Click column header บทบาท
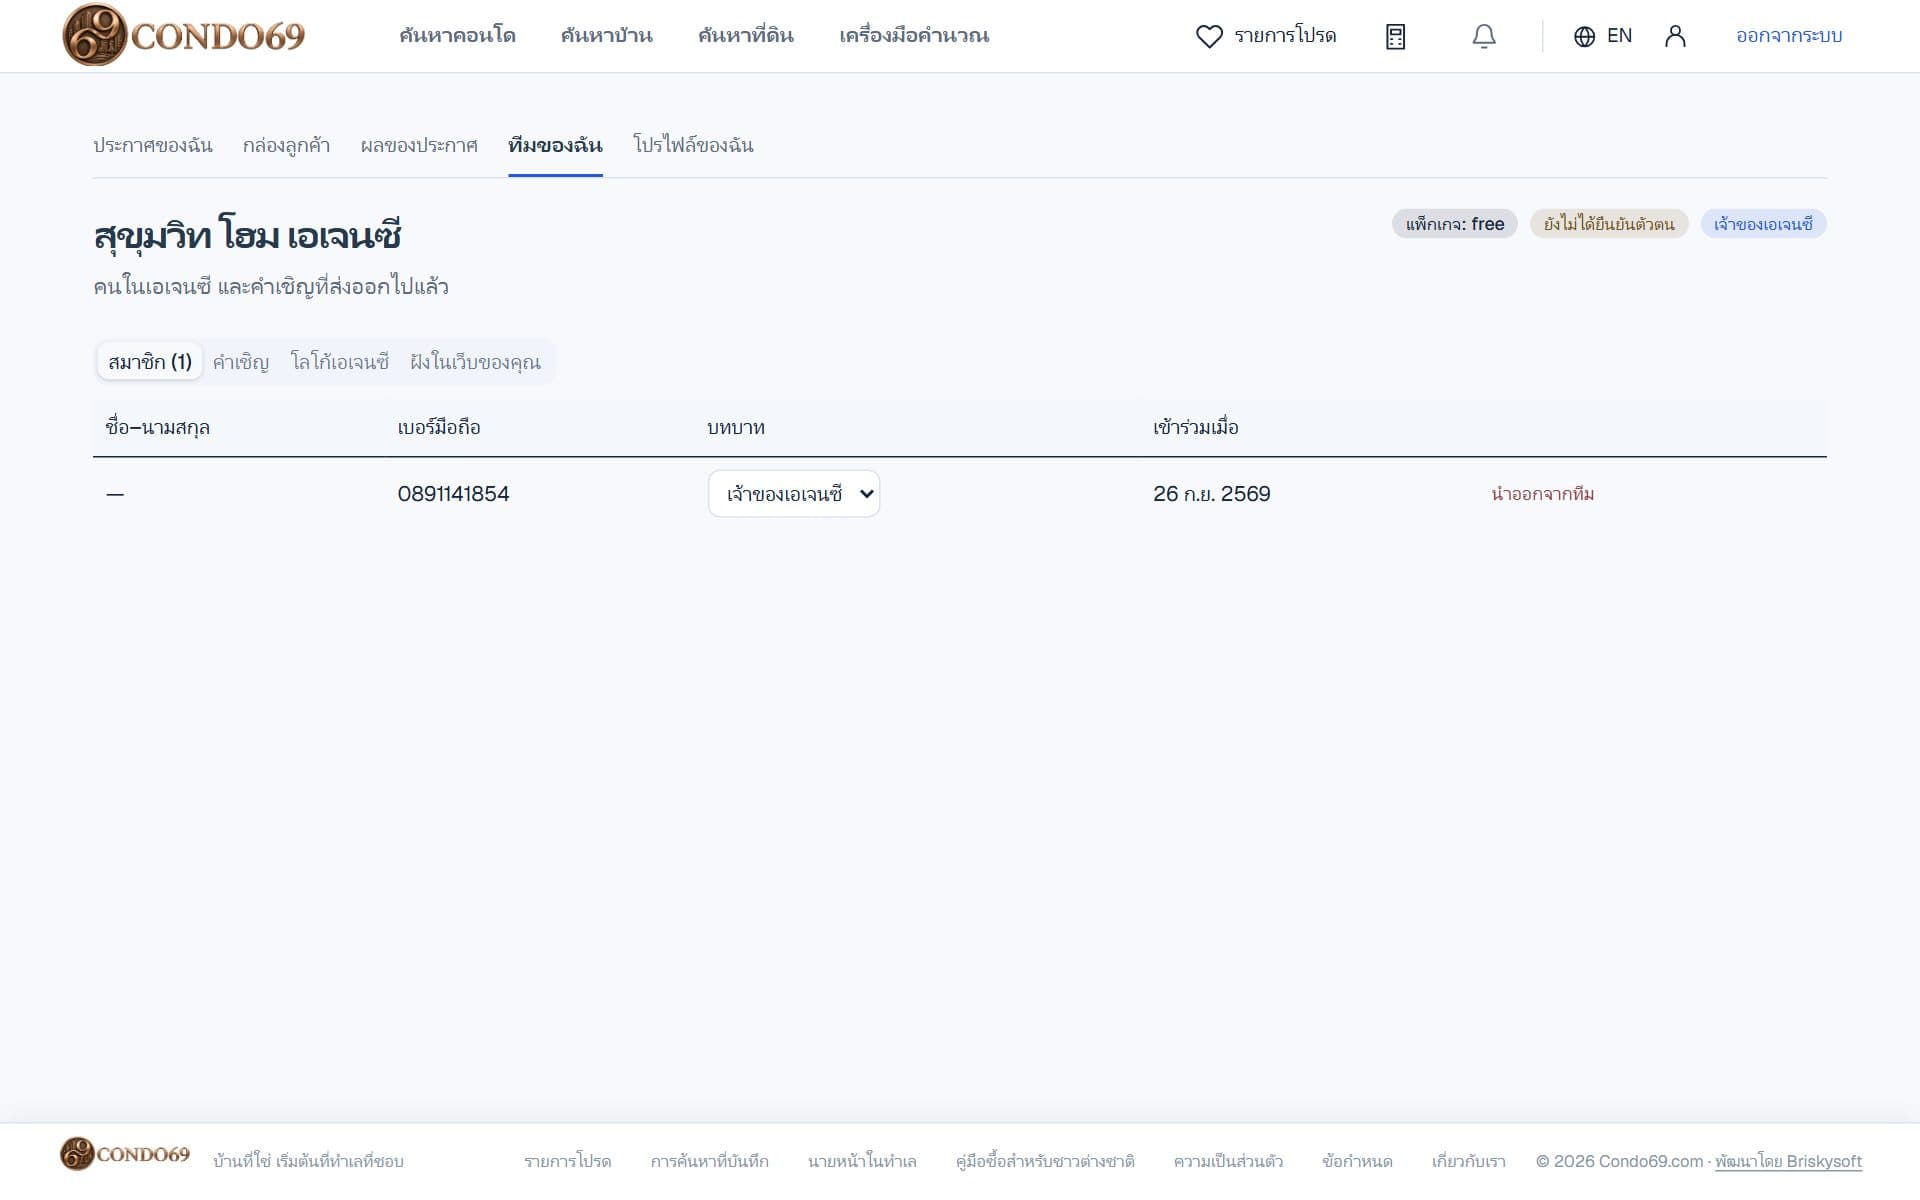 tap(736, 428)
